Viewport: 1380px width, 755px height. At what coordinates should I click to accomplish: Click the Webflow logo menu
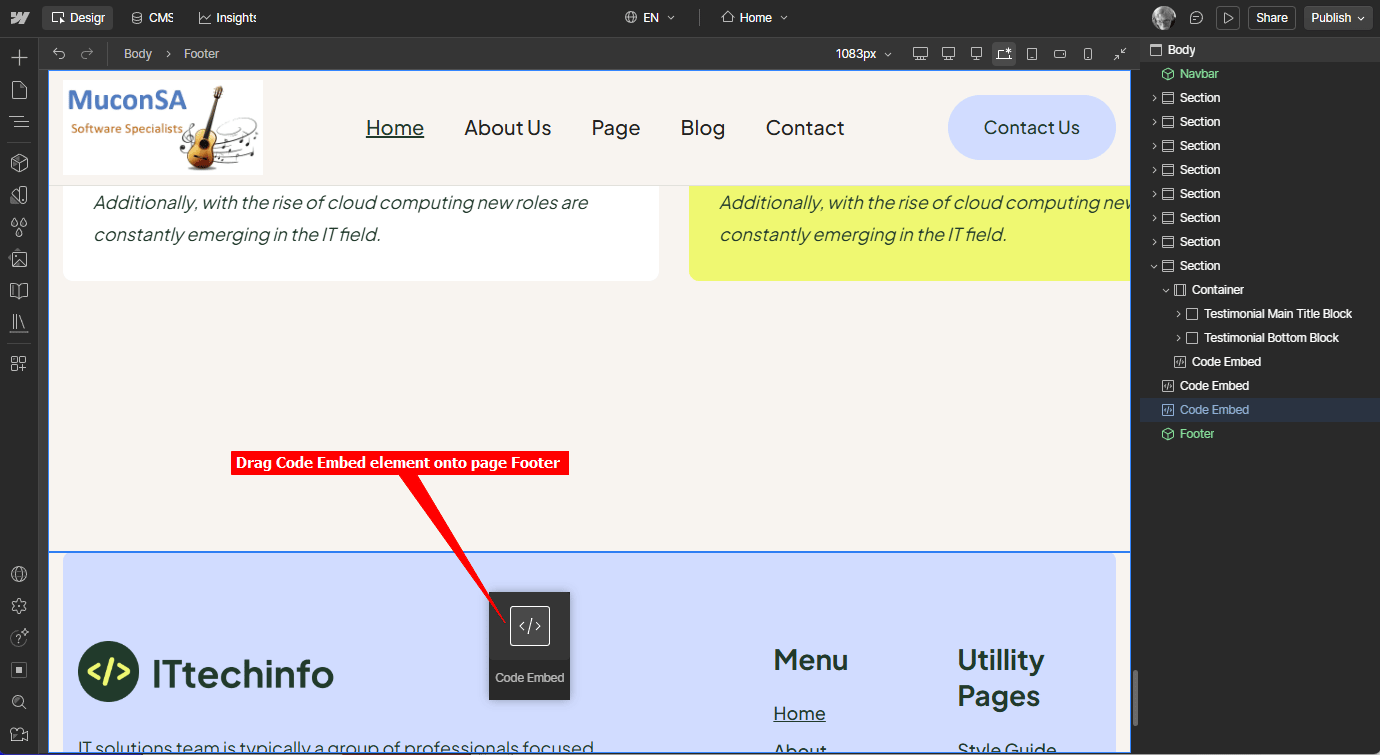(x=20, y=18)
